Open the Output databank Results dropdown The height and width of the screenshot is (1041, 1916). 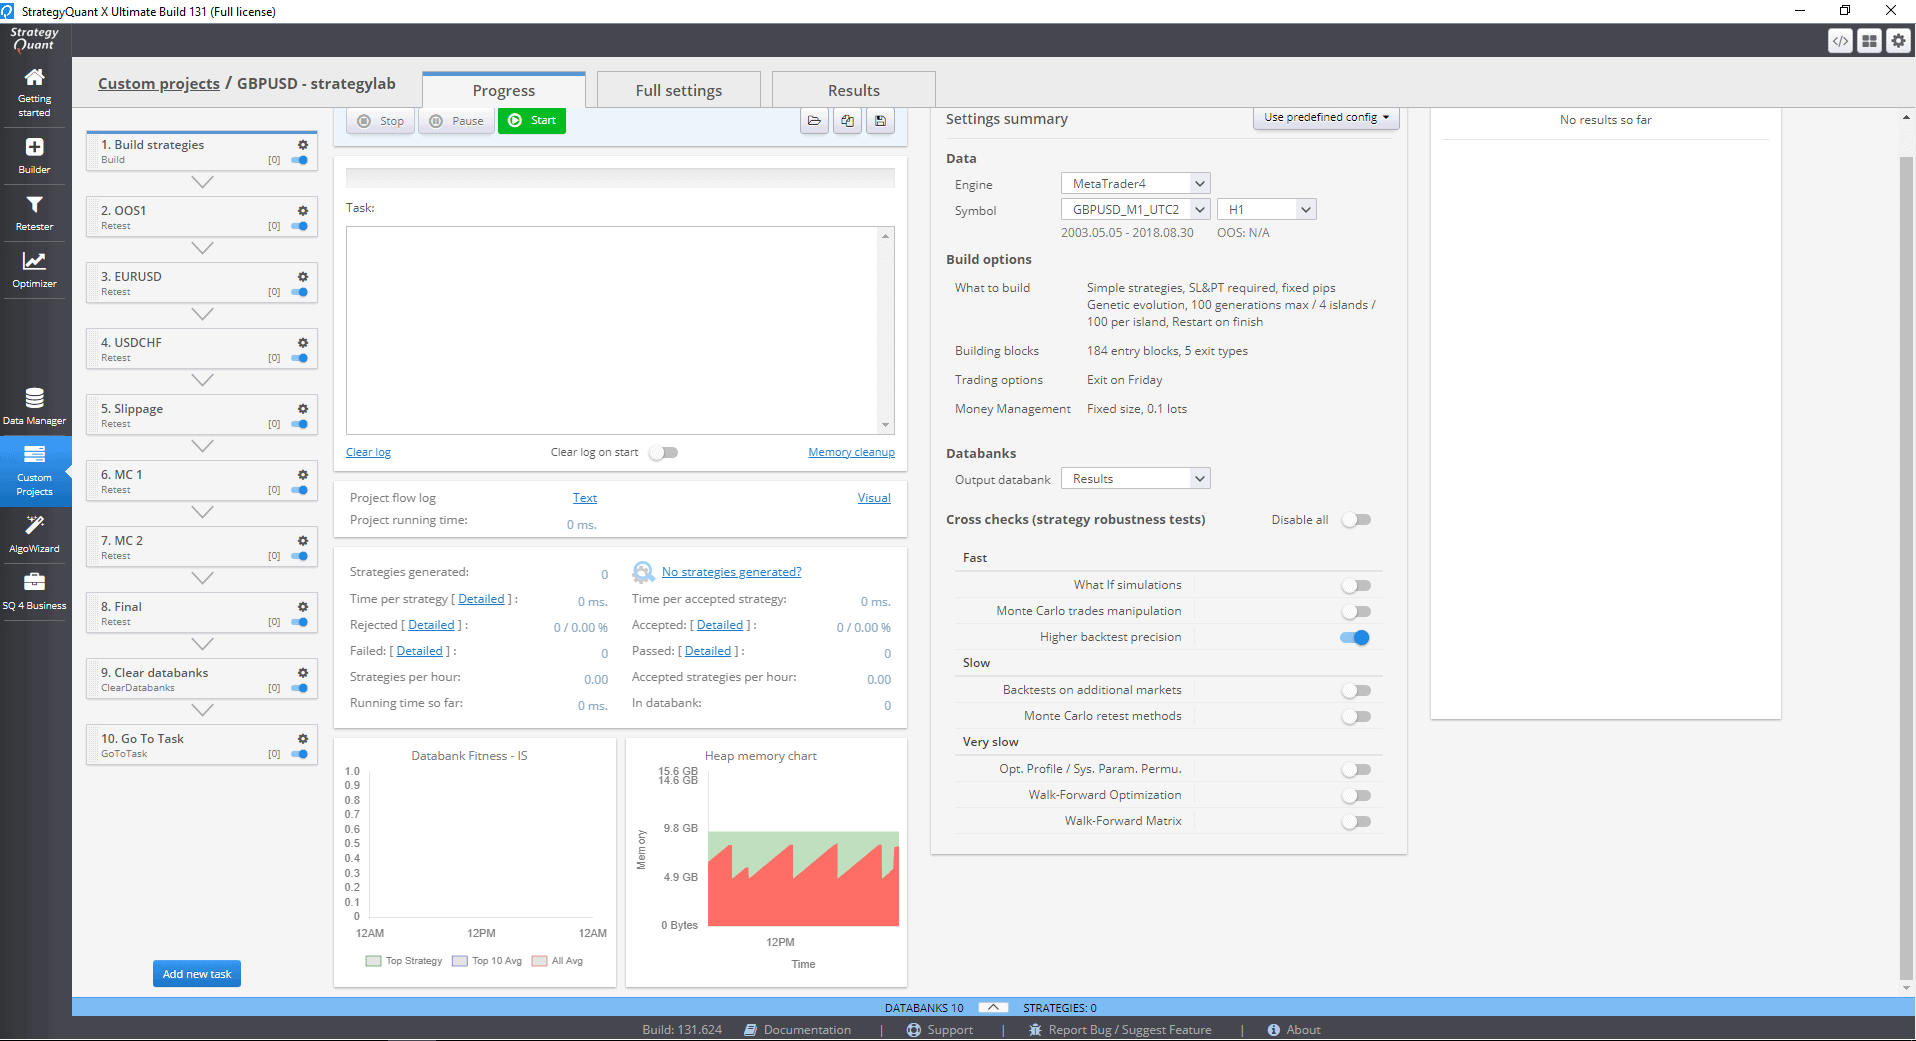click(1135, 479)
